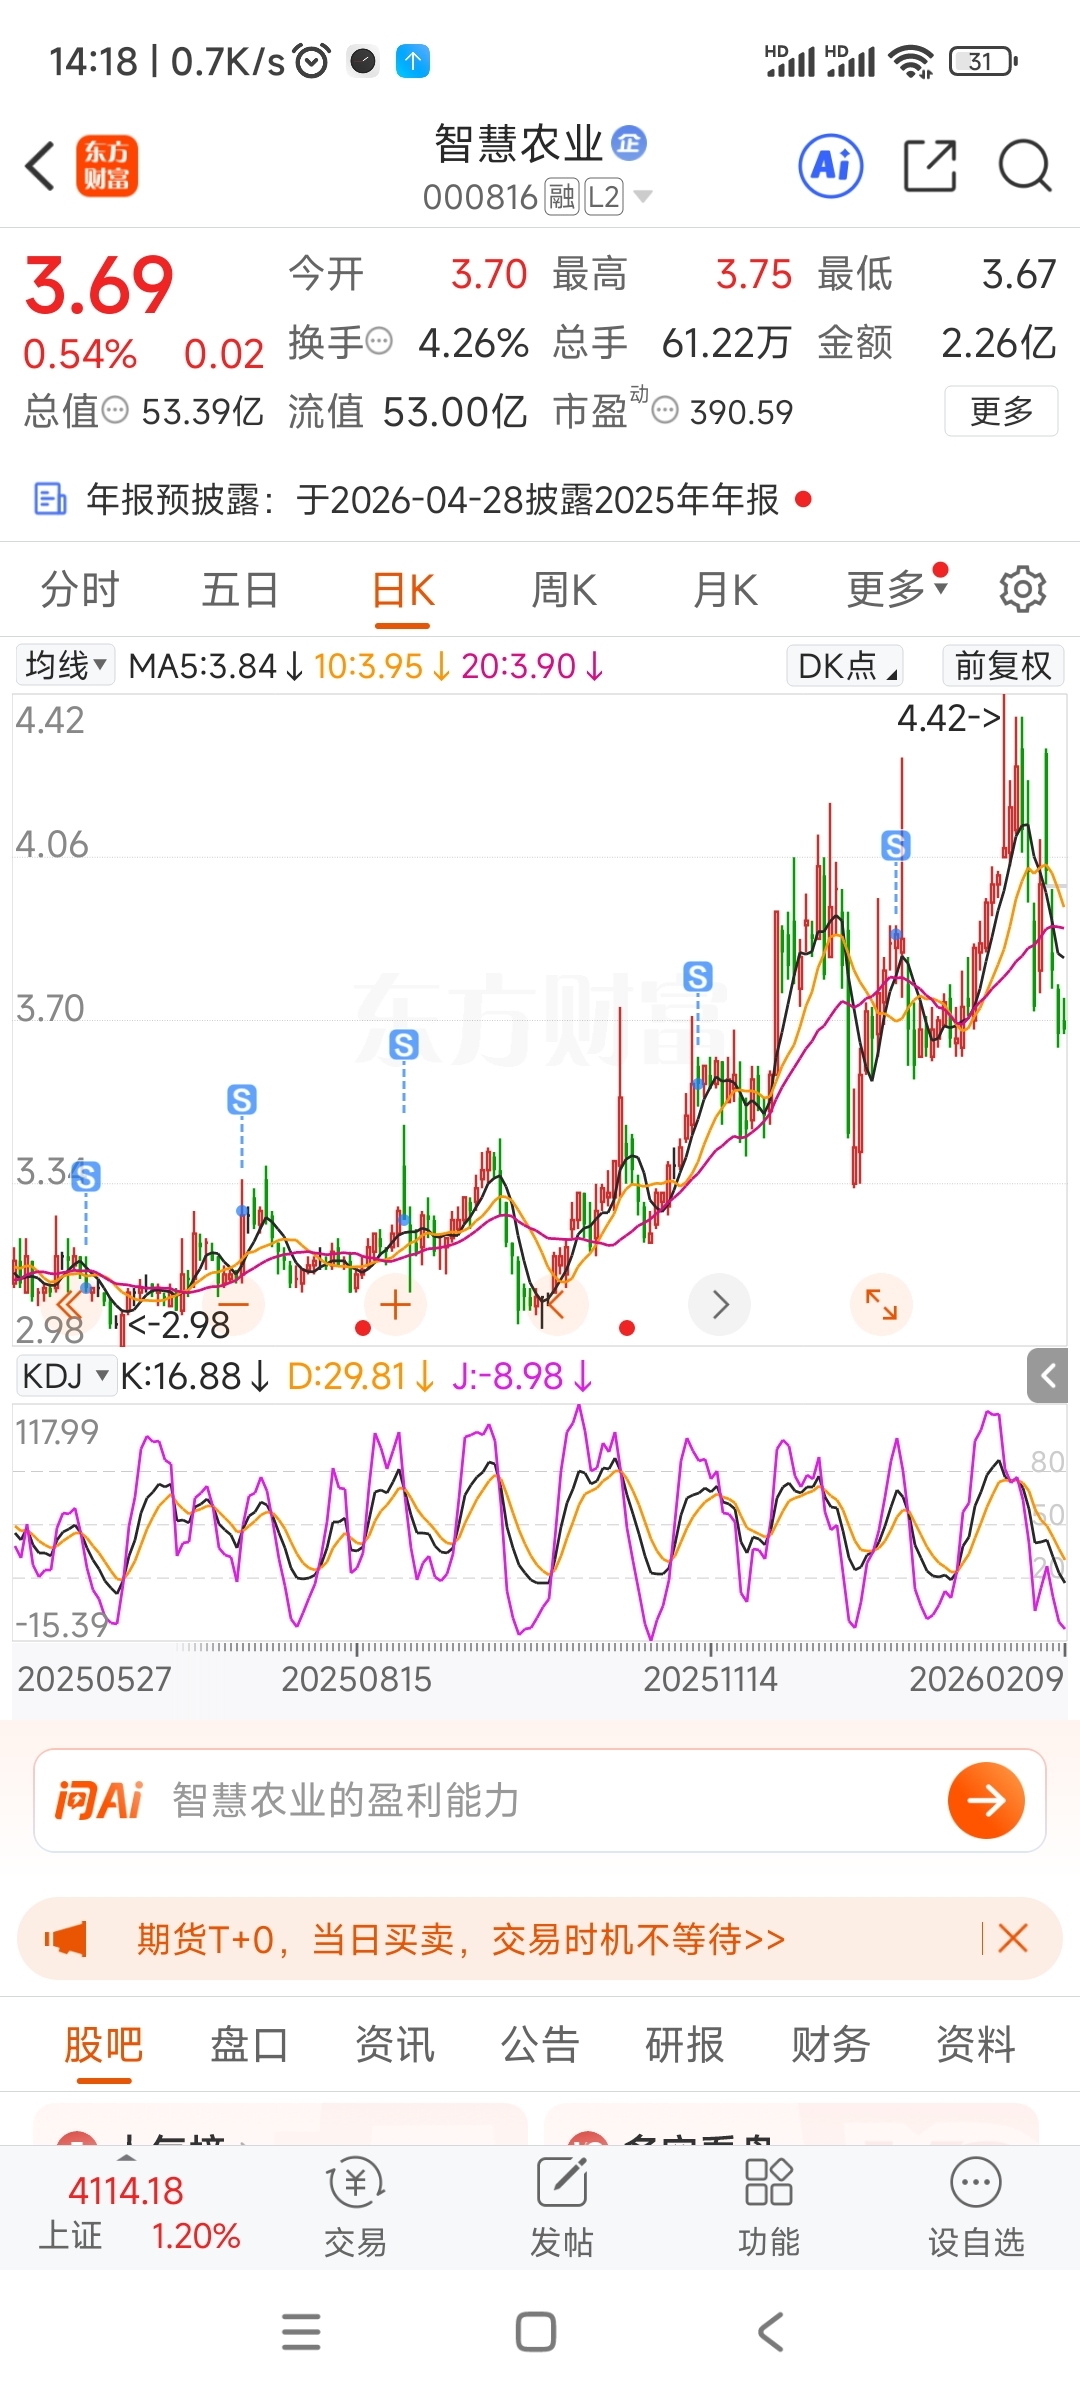This screenshot has width=1080, height=2400.
Task: Switch to the 分时 chart tab
Action: 80,590
